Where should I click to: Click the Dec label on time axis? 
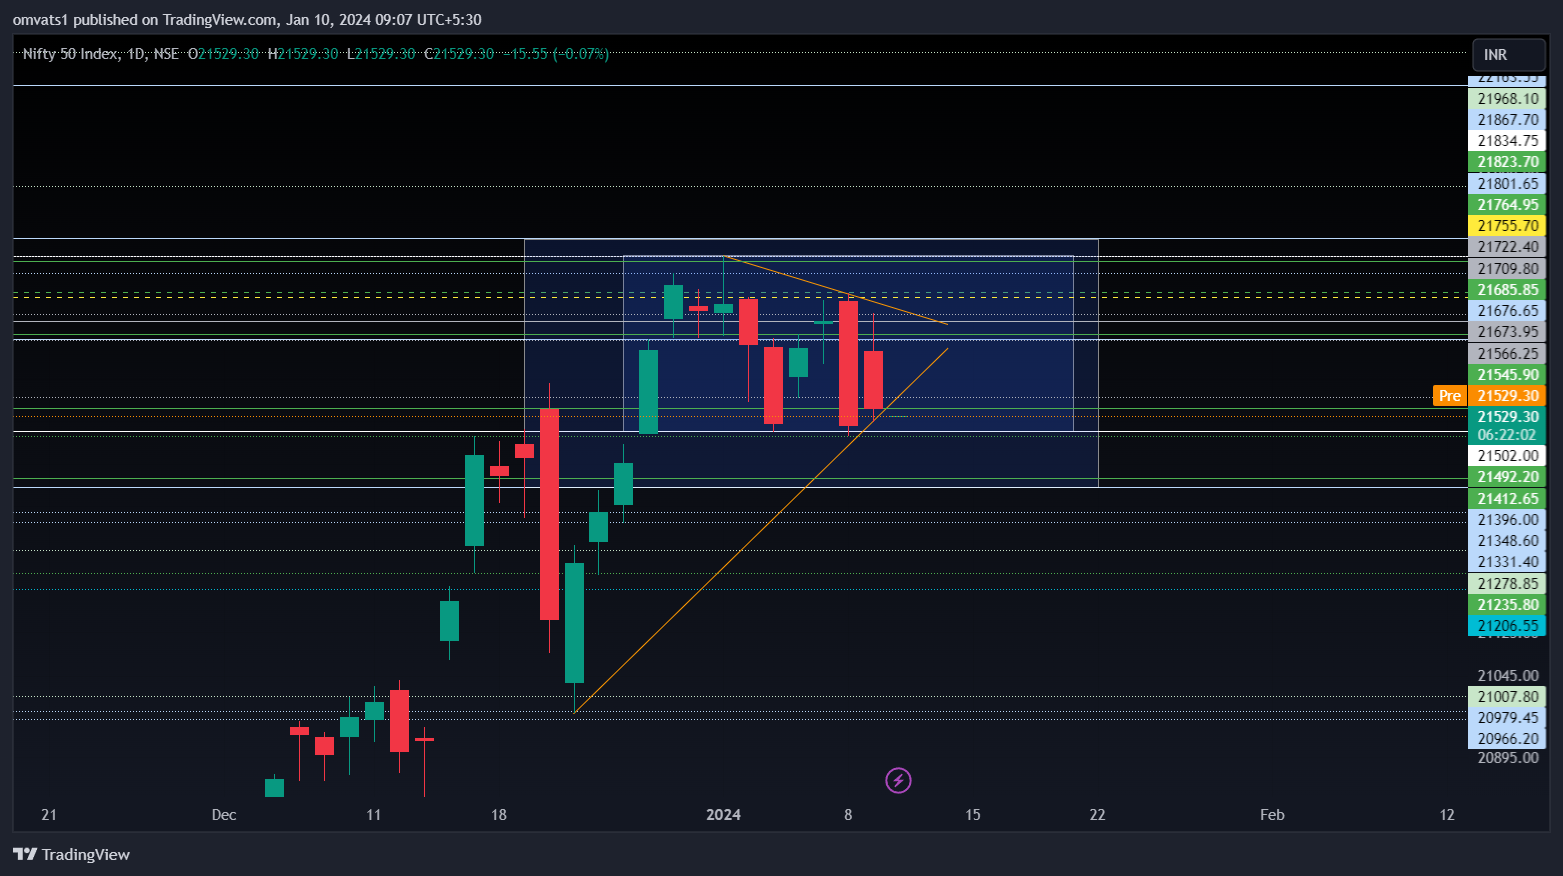[x=224, y=815]
